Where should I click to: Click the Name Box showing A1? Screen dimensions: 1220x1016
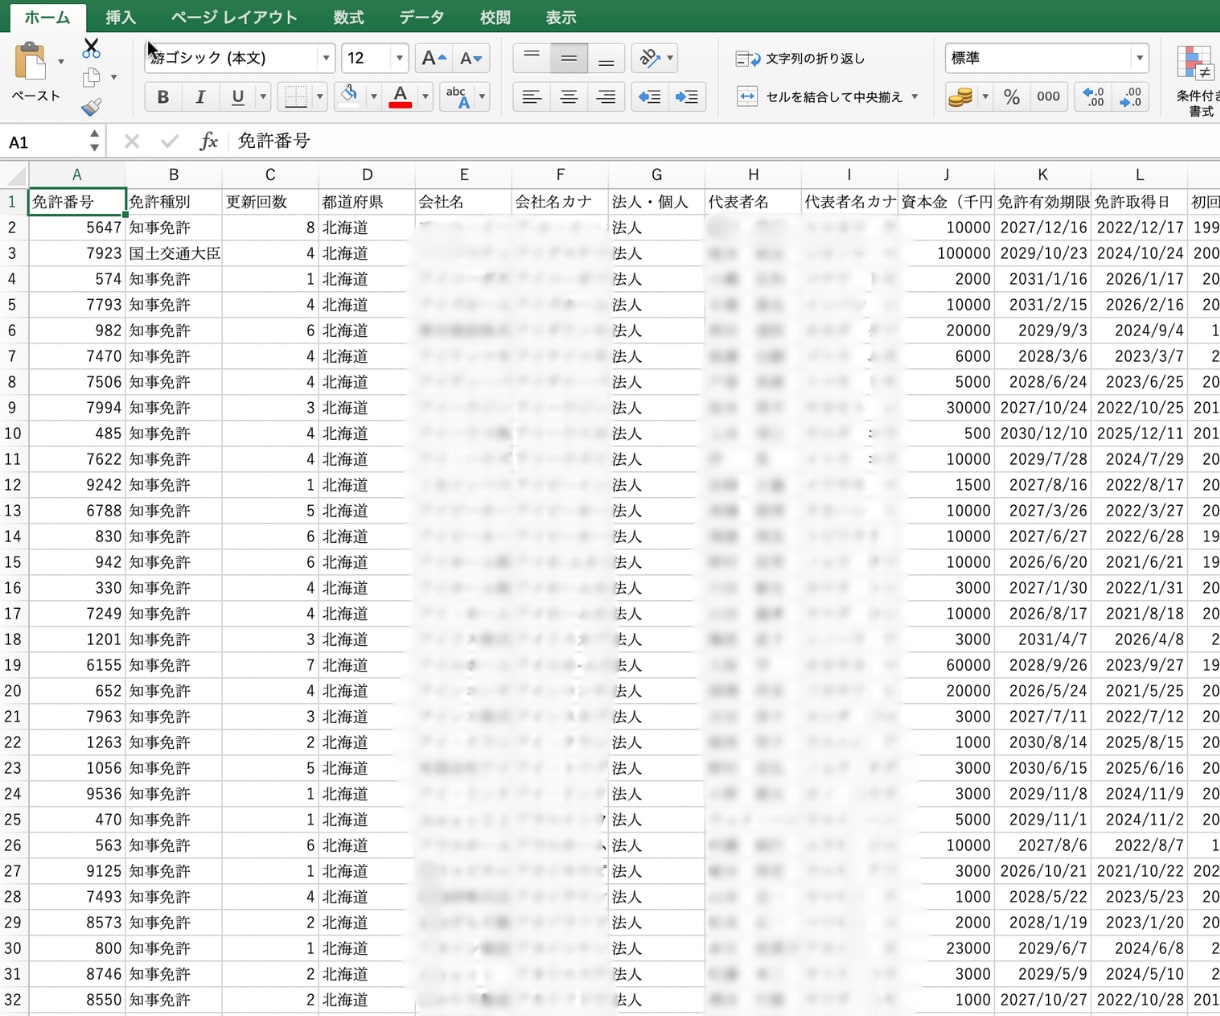[x=44, y=142]
